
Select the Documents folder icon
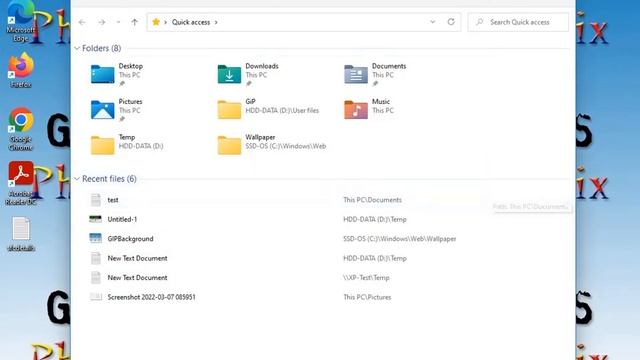coord(356,74)
